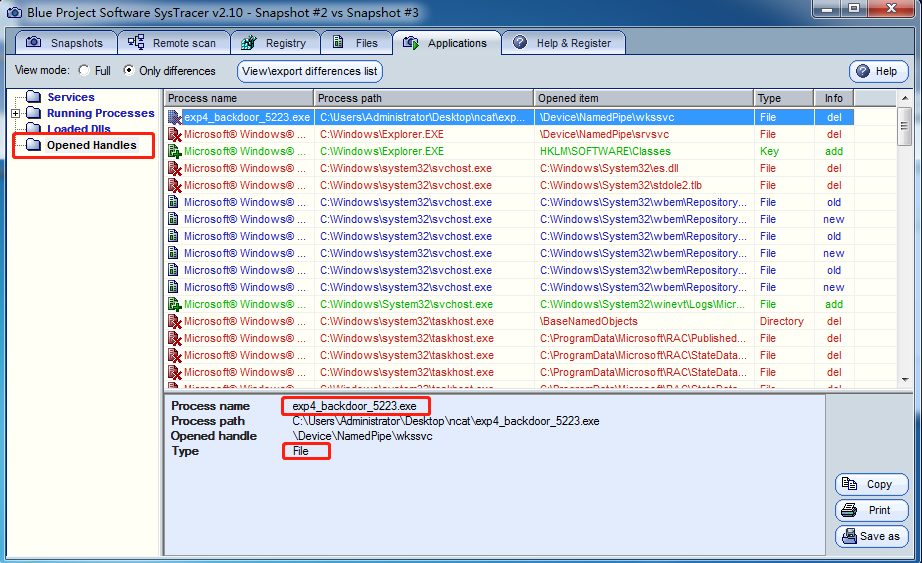Click deleted icon on RAC\Published row
This screenshot has height=563, width=922.
click(175, 338)
